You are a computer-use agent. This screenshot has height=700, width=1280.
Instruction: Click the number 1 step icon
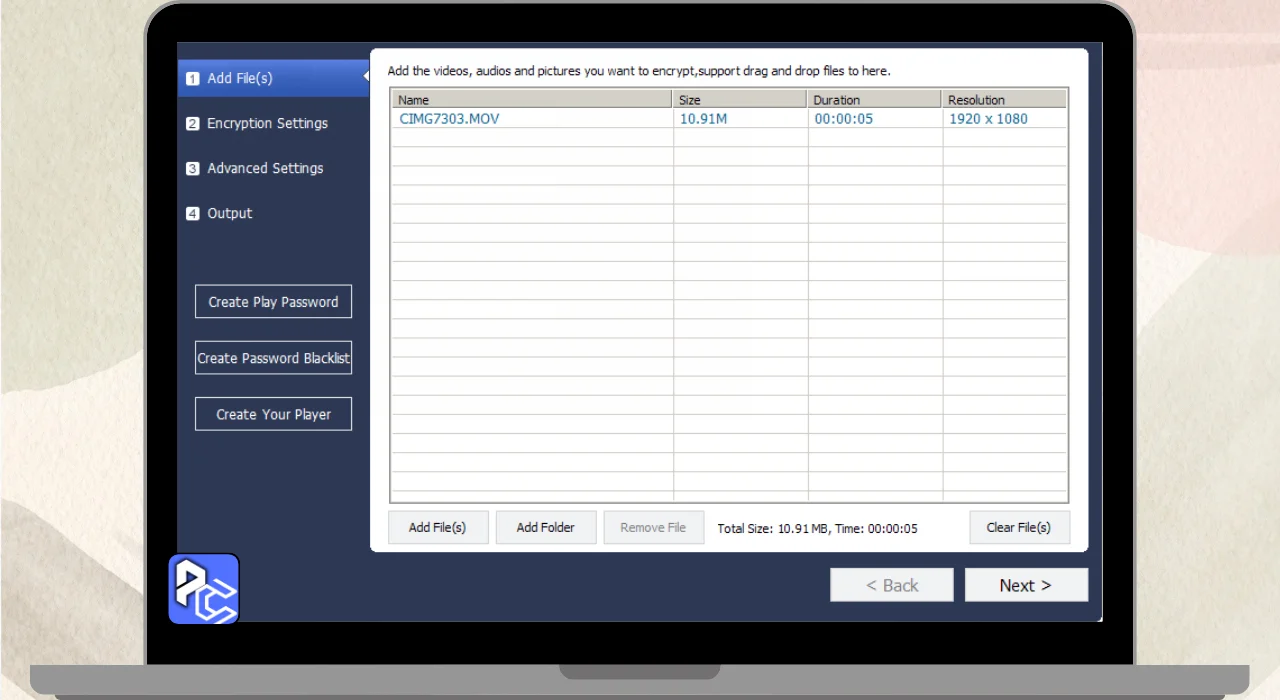click(192, 79)
